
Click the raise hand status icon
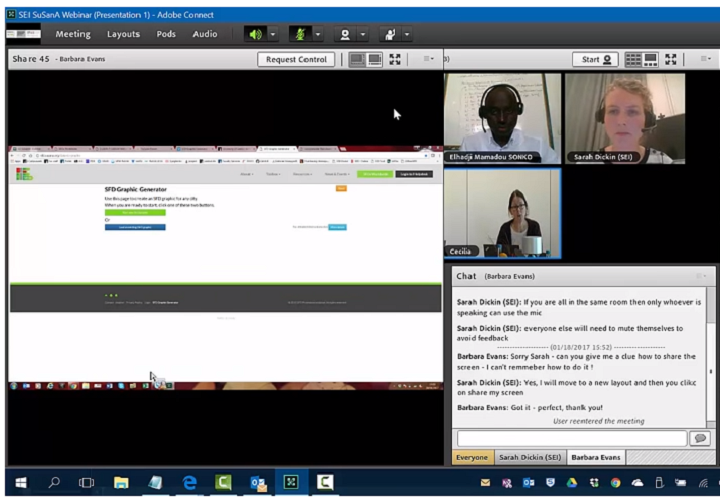coord(388,34)
